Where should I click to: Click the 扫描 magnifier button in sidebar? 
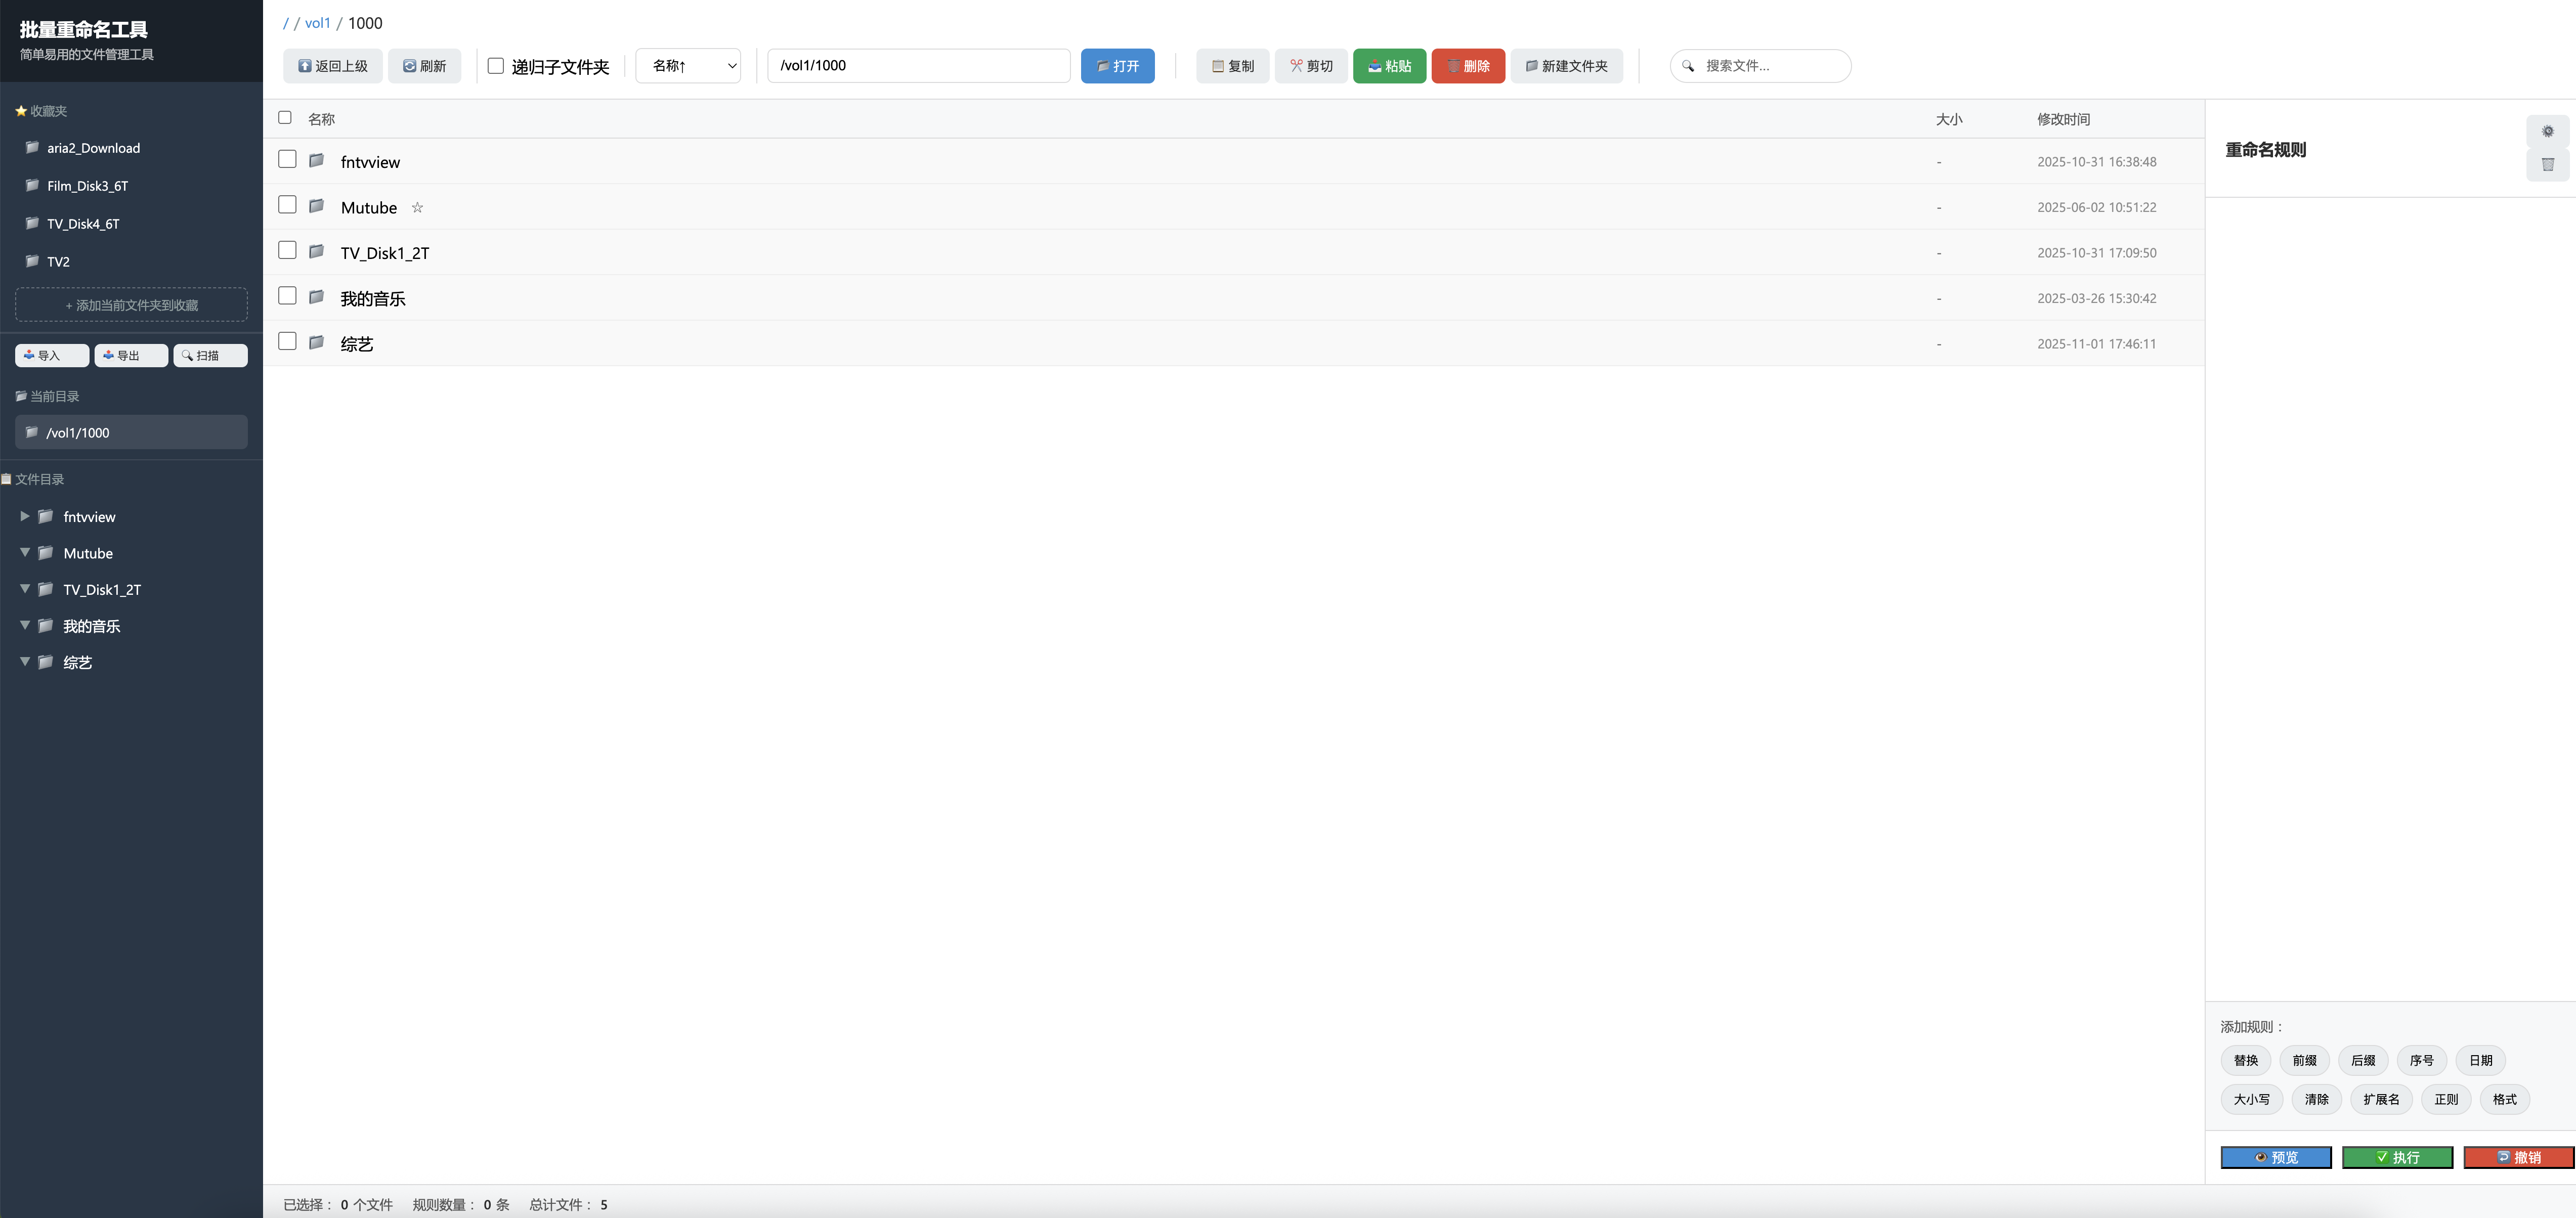pyautogui.click(x=210, y=356)
